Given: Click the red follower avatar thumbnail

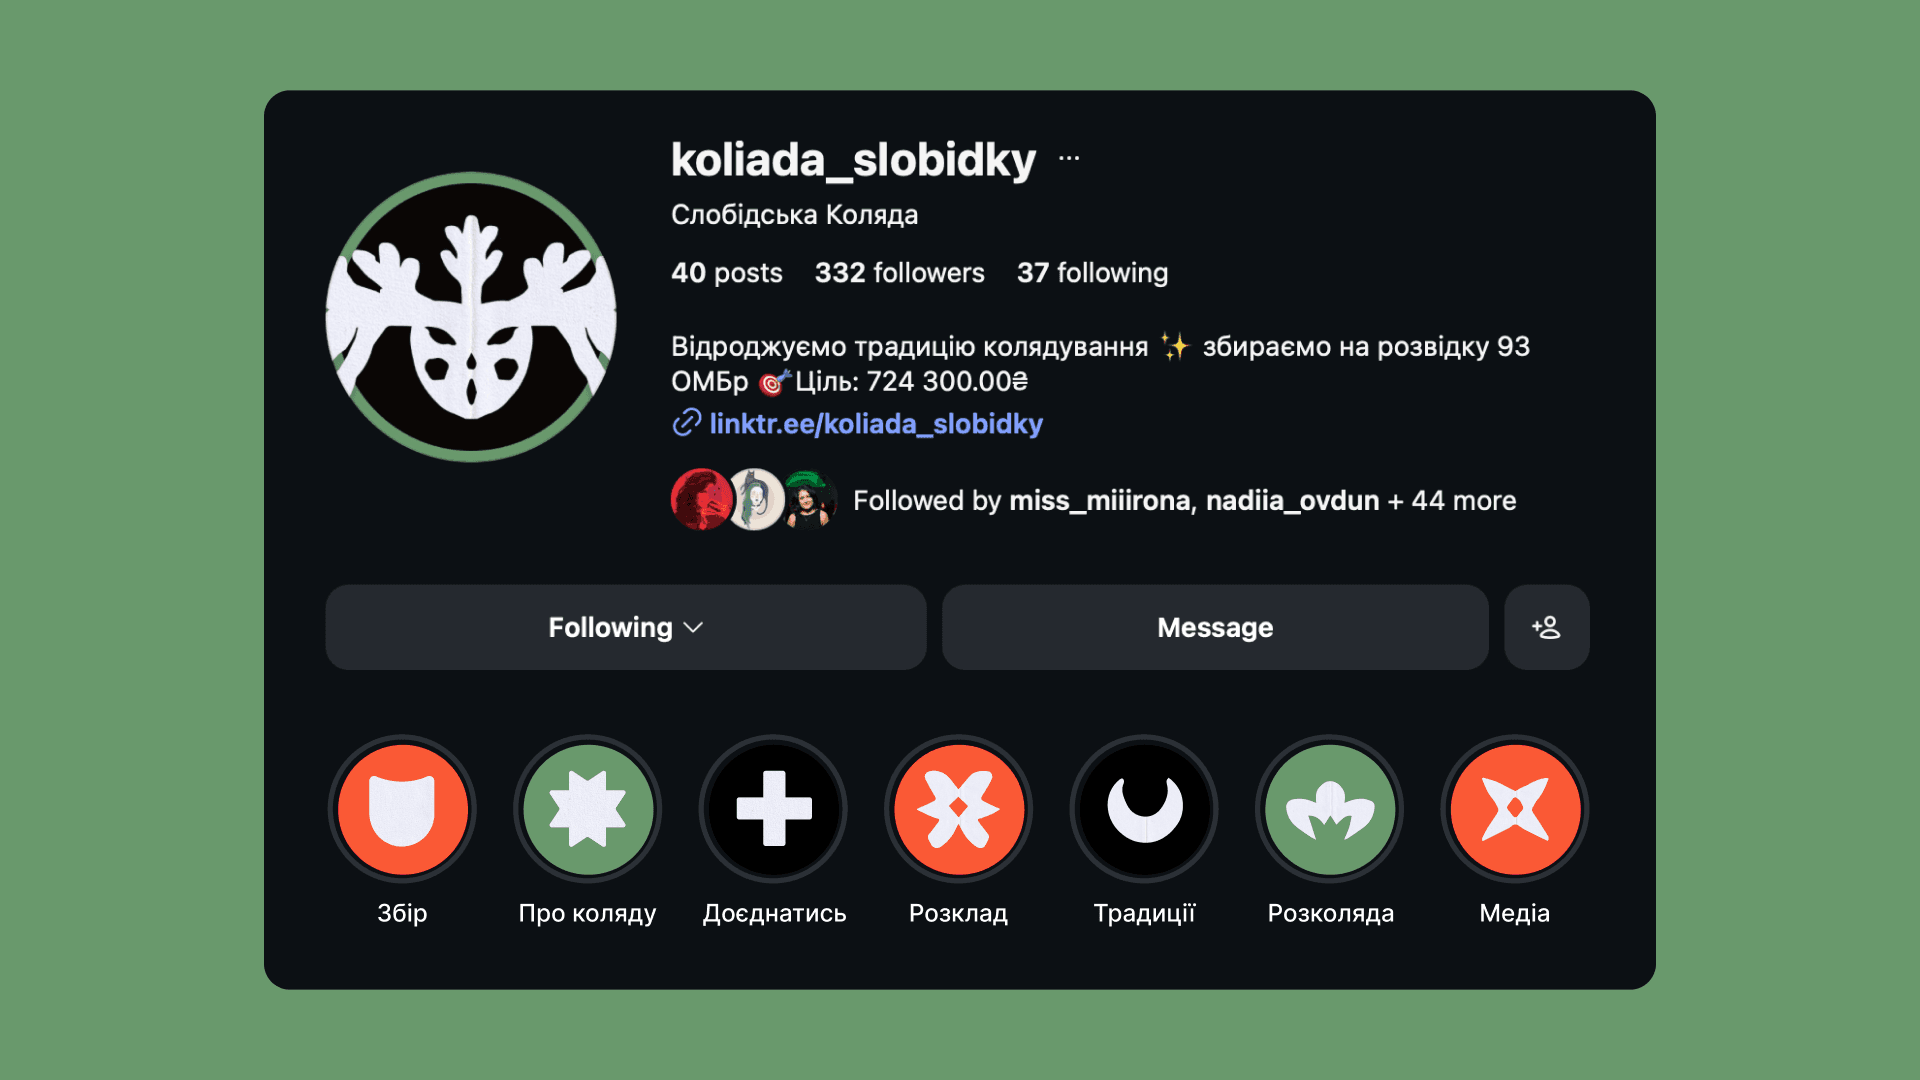Looking at the screenshot, I should click(701, 499).
